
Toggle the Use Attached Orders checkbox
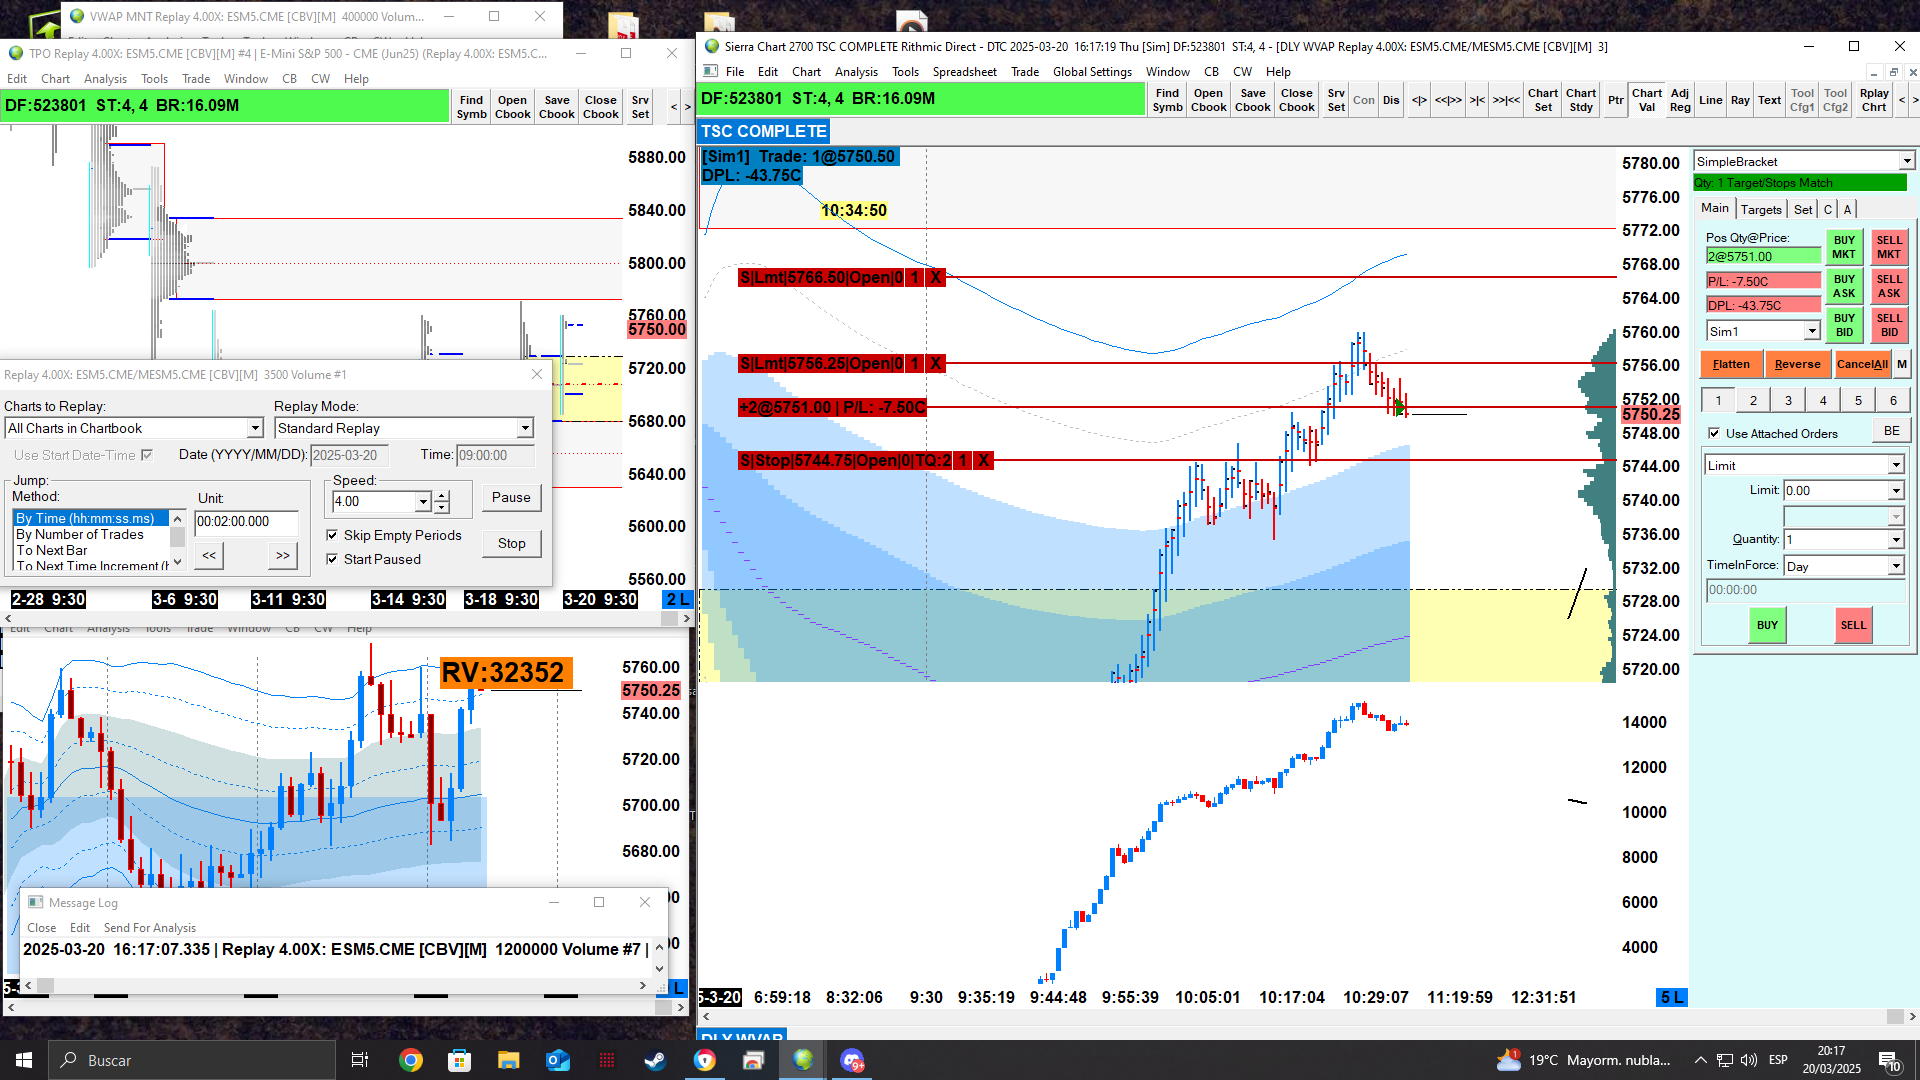[x=1714, y=433]
